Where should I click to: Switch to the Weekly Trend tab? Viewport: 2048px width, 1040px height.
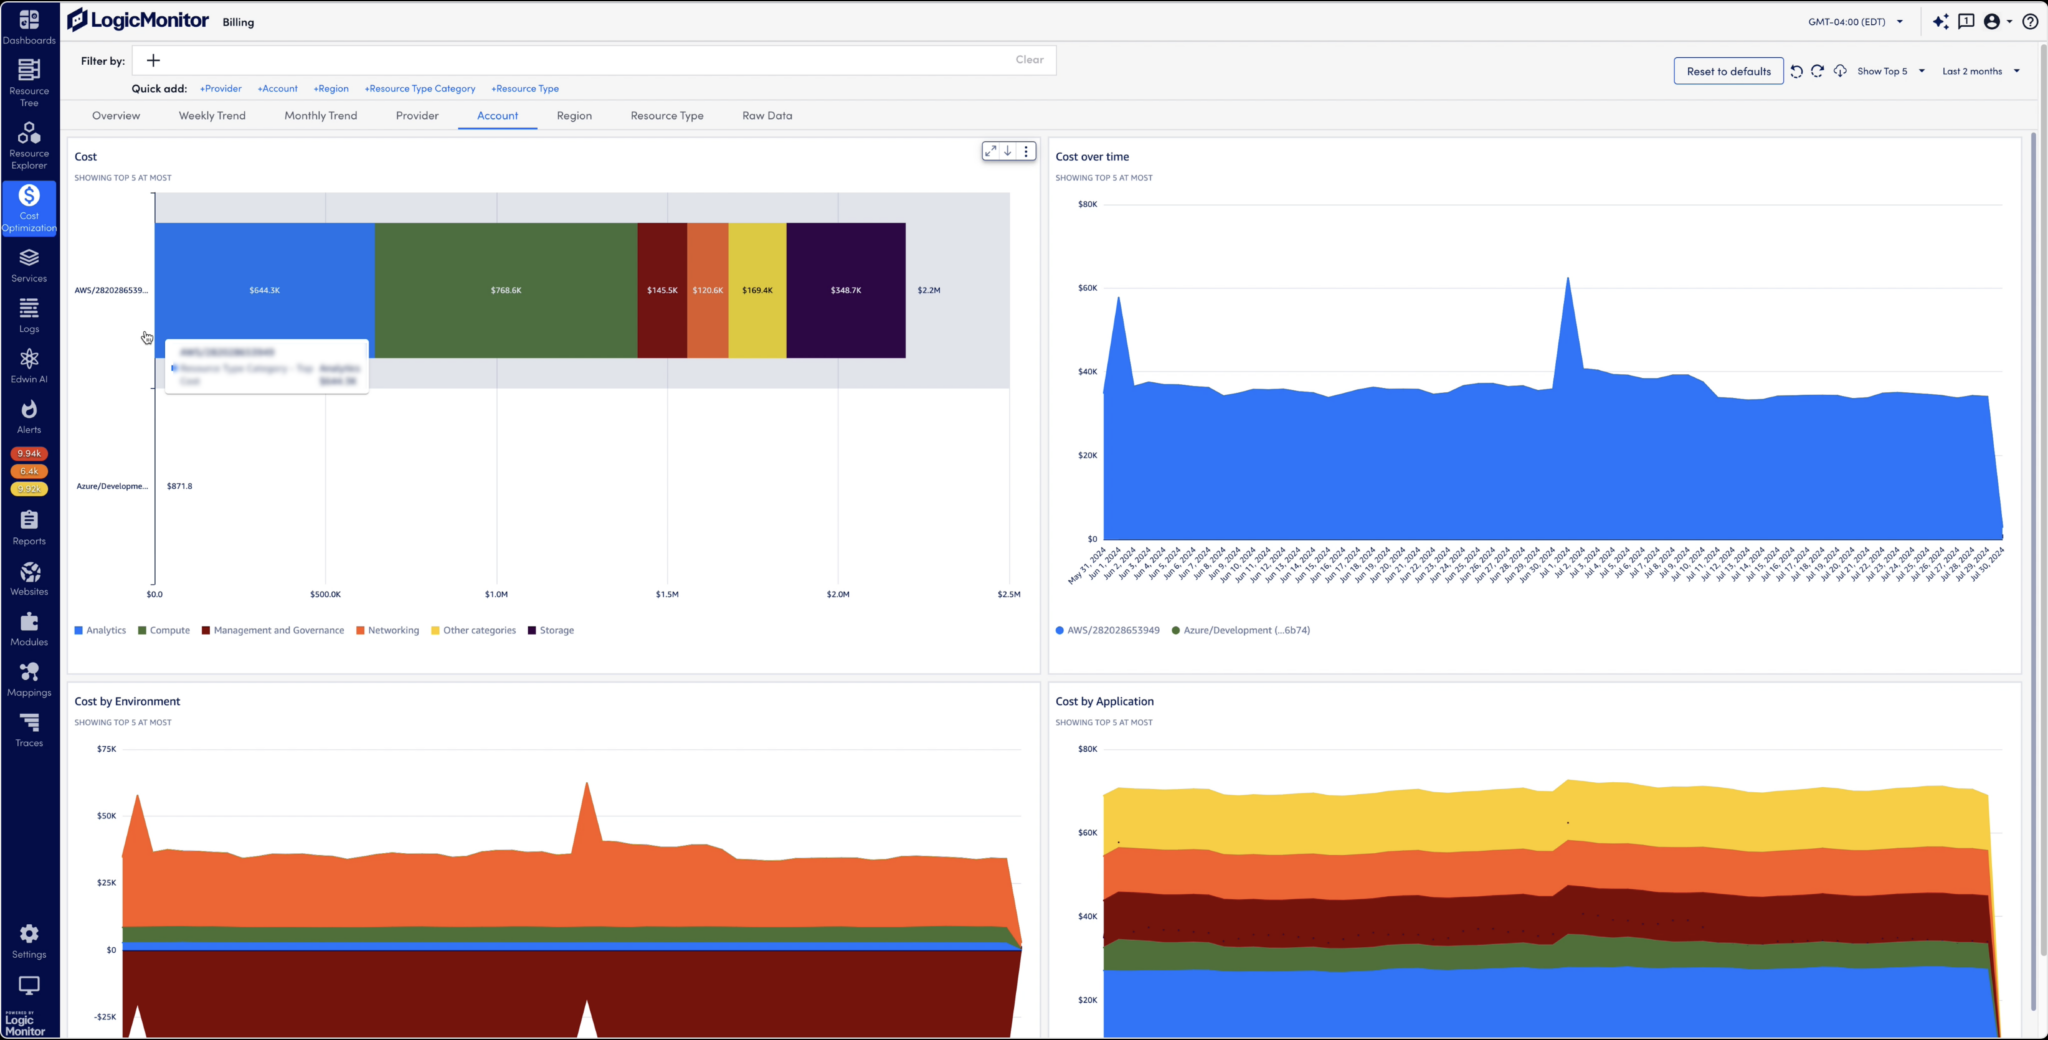point(211,115)
